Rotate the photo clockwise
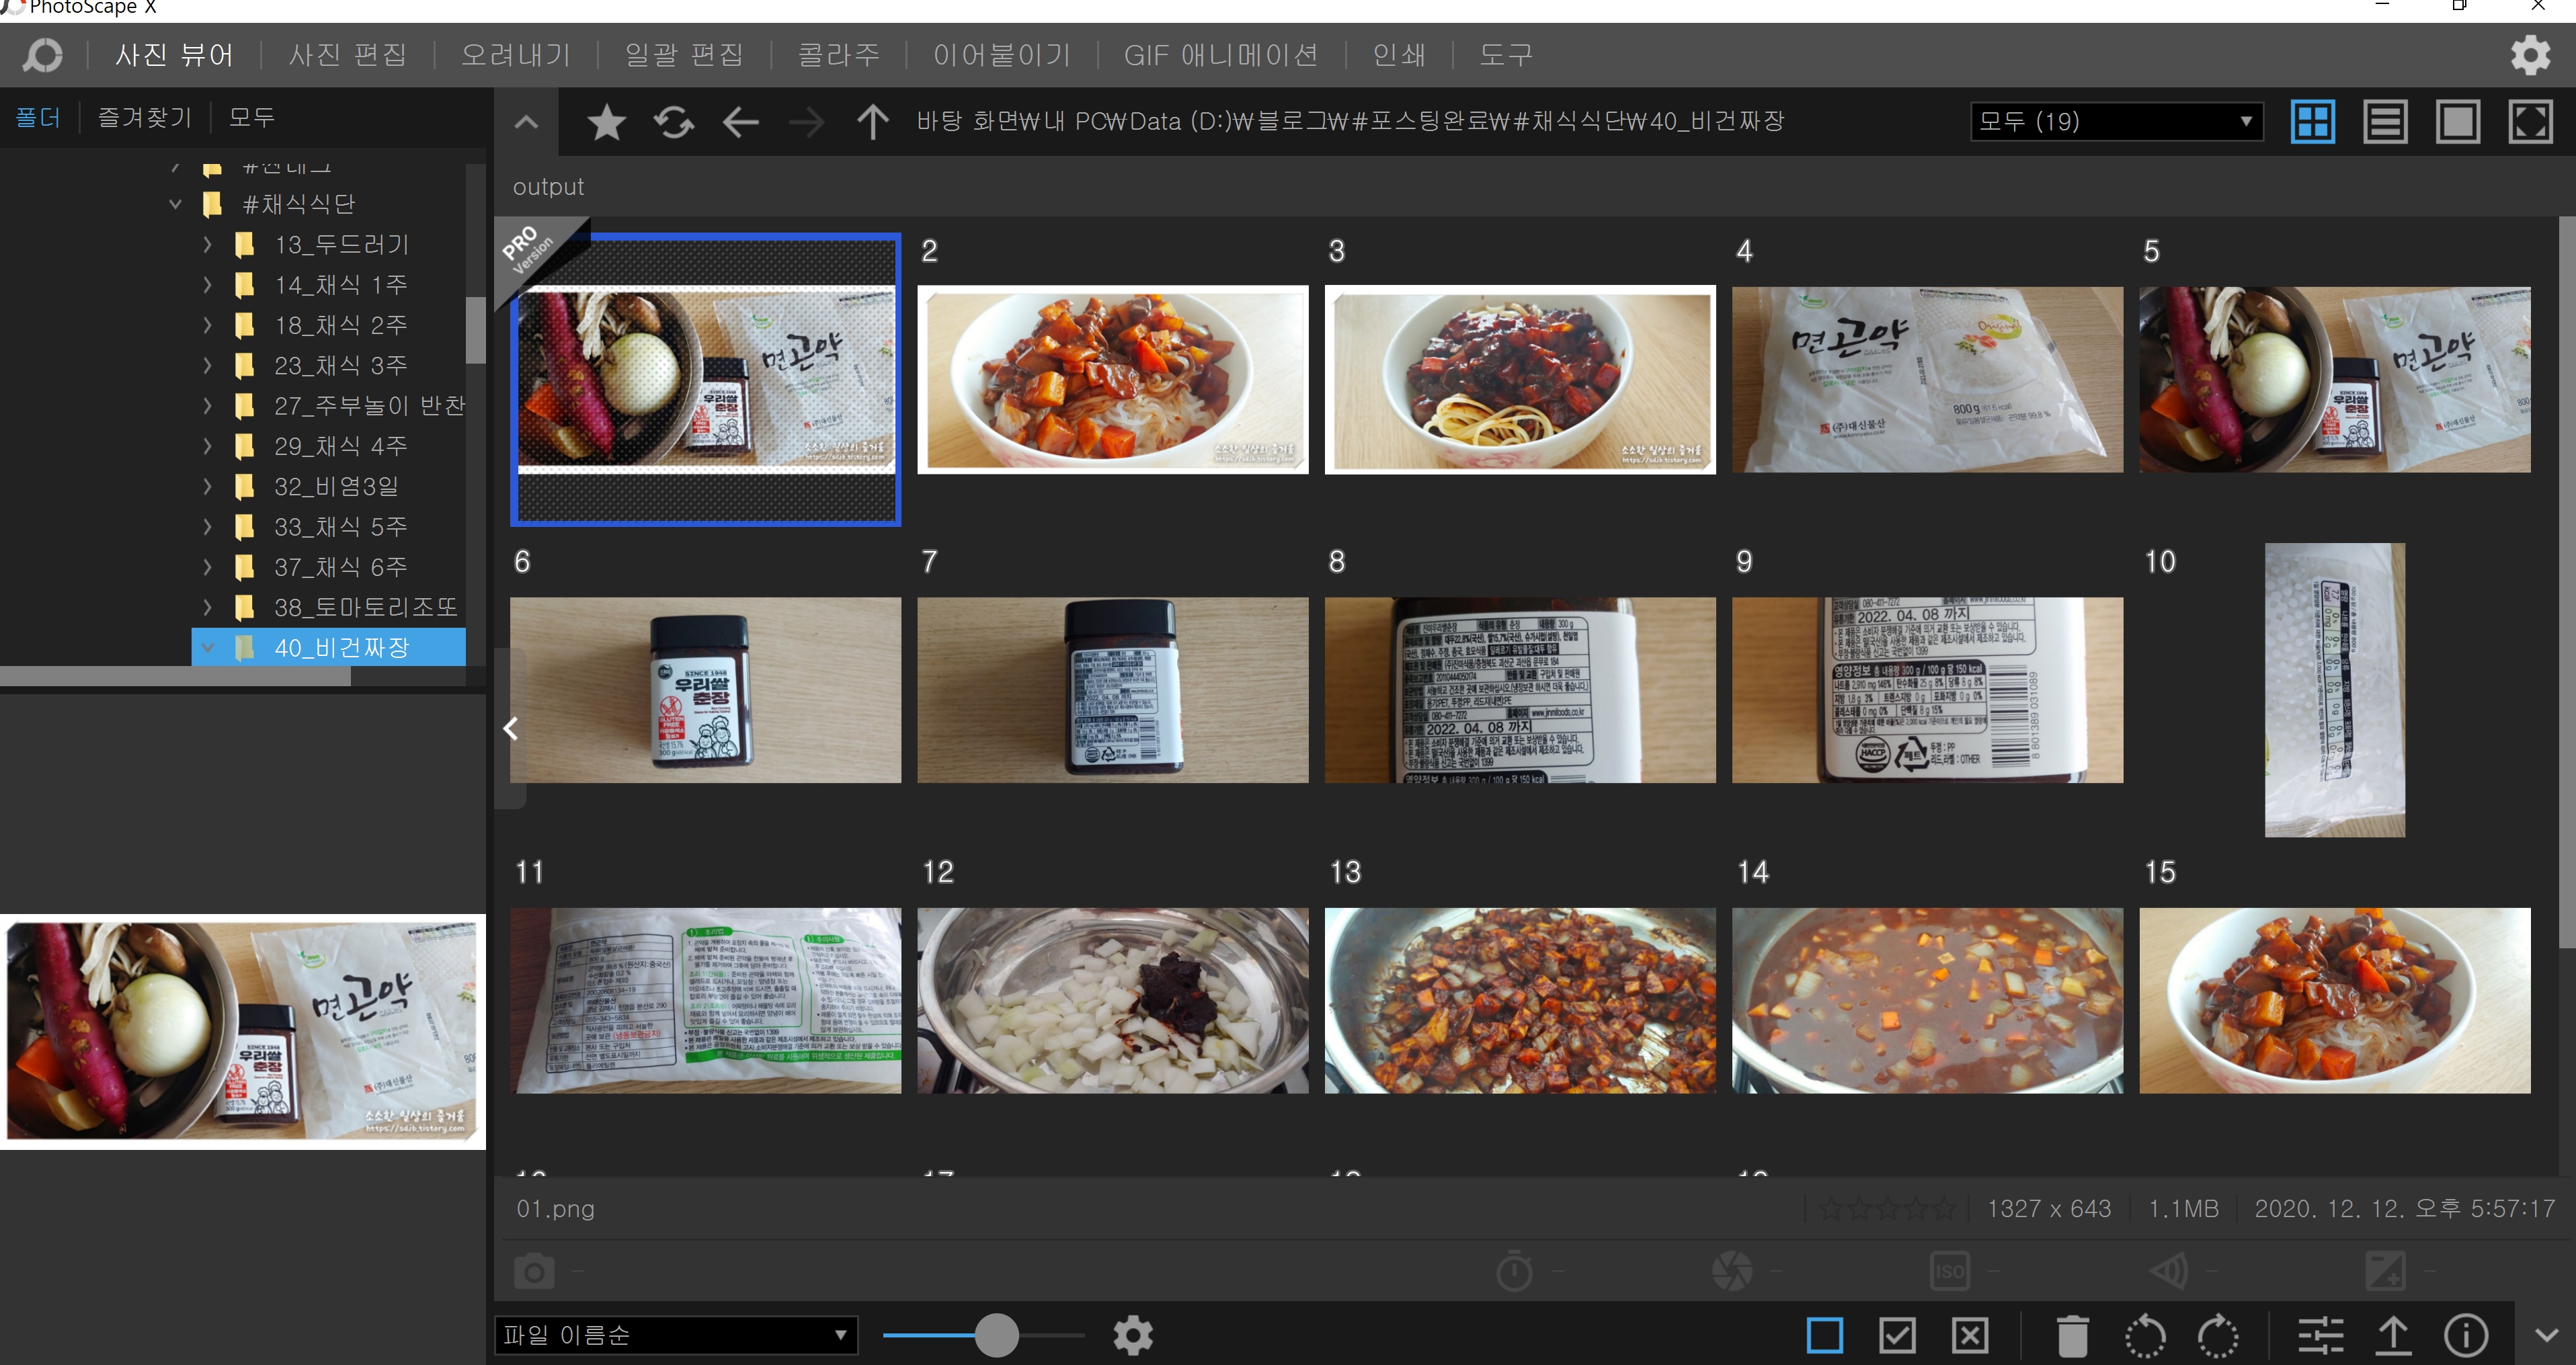This screenshot has height=1365, width=2576. click(2218, 1335)
